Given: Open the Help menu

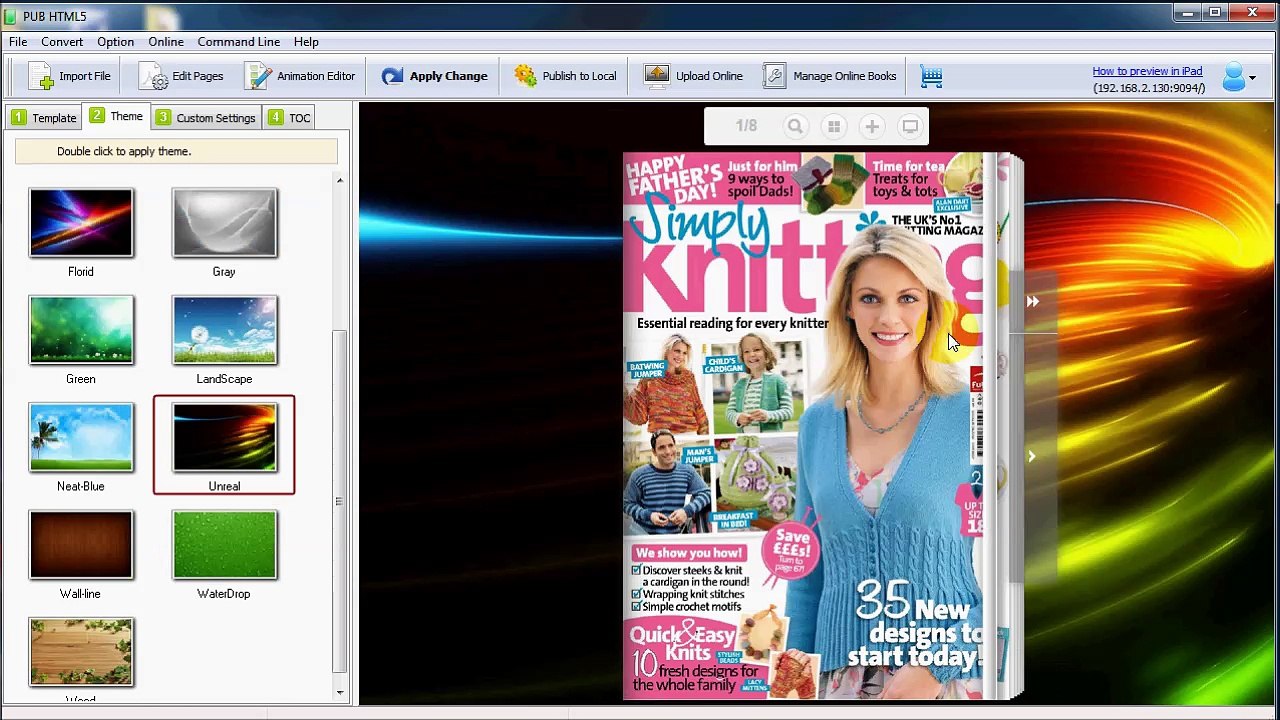Looking at the screenshot, I should 306,42.
